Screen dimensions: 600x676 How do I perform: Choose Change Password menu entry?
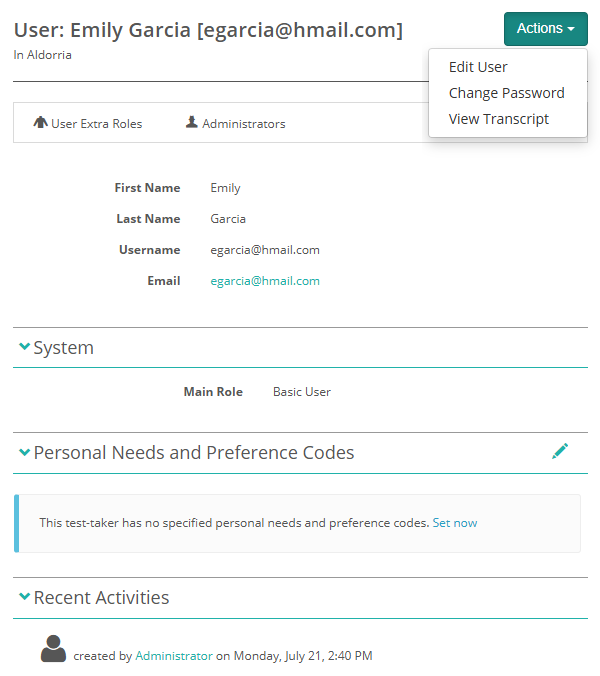point(506,93)
